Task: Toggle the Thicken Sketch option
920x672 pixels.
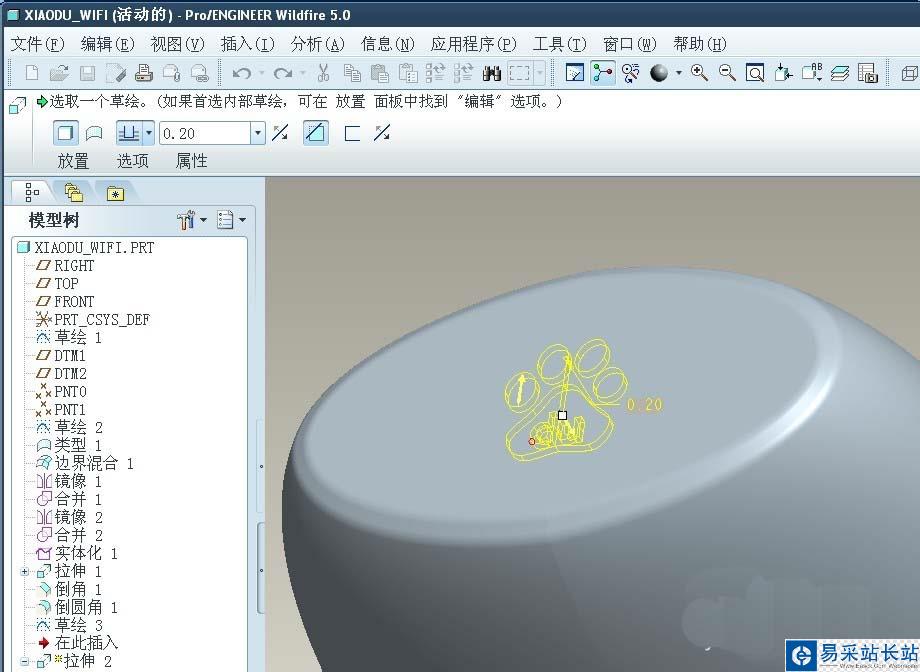Action: click(352, 133)
